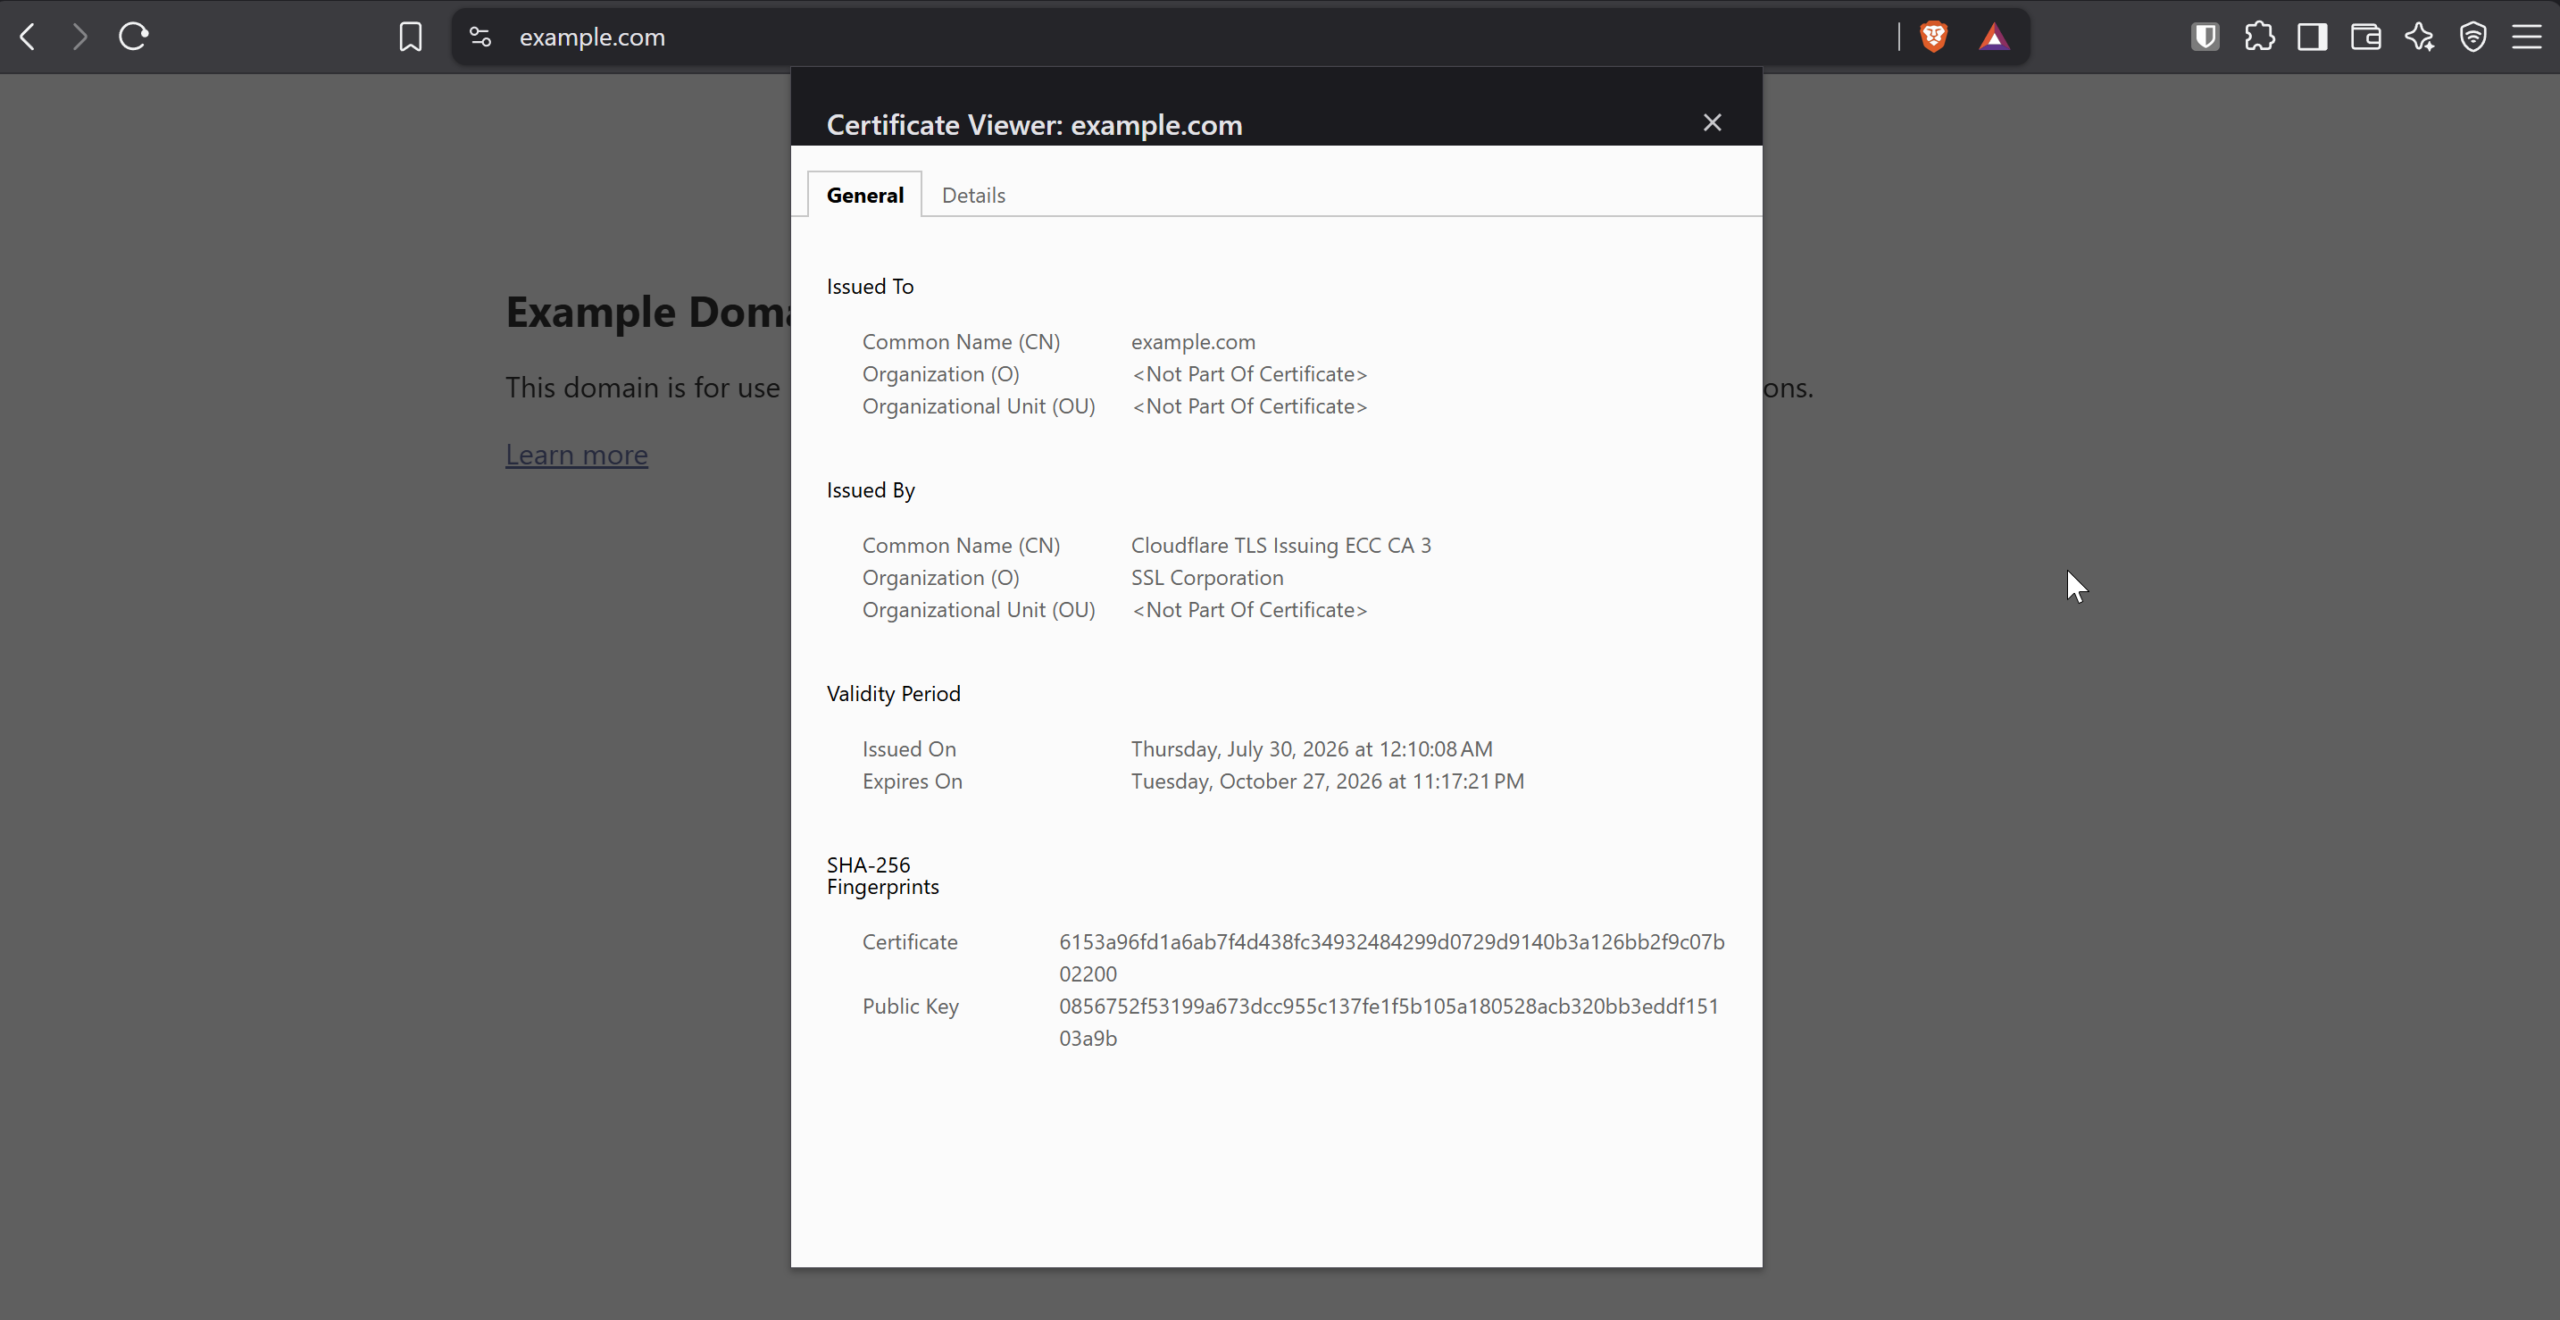Bookmark this page
2560x1320 pixels.
click(410, 37)
